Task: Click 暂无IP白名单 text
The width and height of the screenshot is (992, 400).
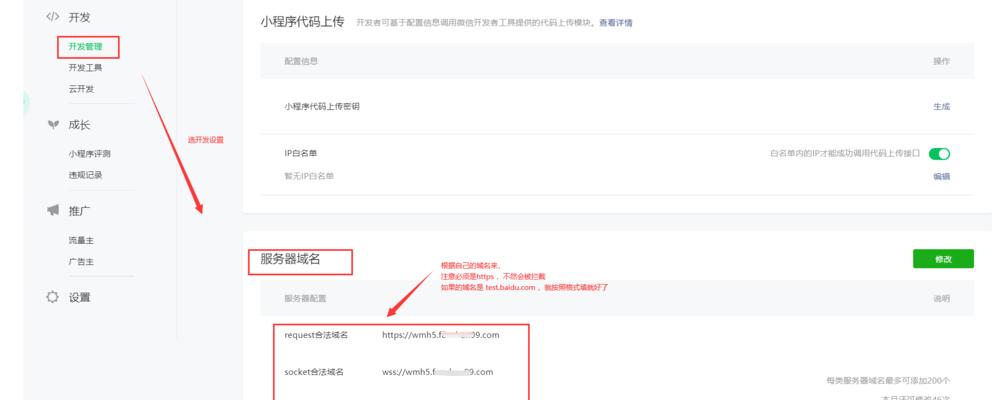Action: coord(309,176)
